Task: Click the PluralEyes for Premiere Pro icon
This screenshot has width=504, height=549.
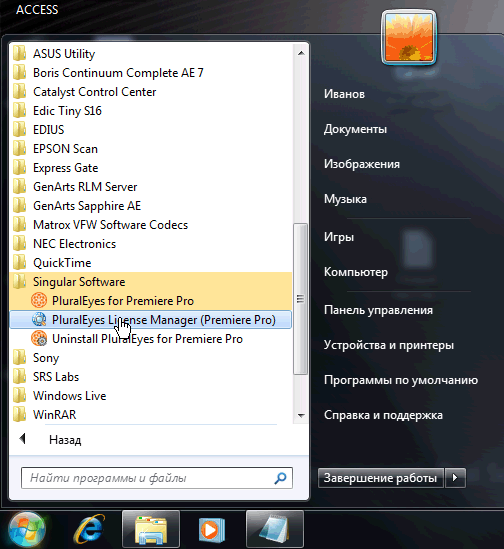Action: (x=39, y=300)
